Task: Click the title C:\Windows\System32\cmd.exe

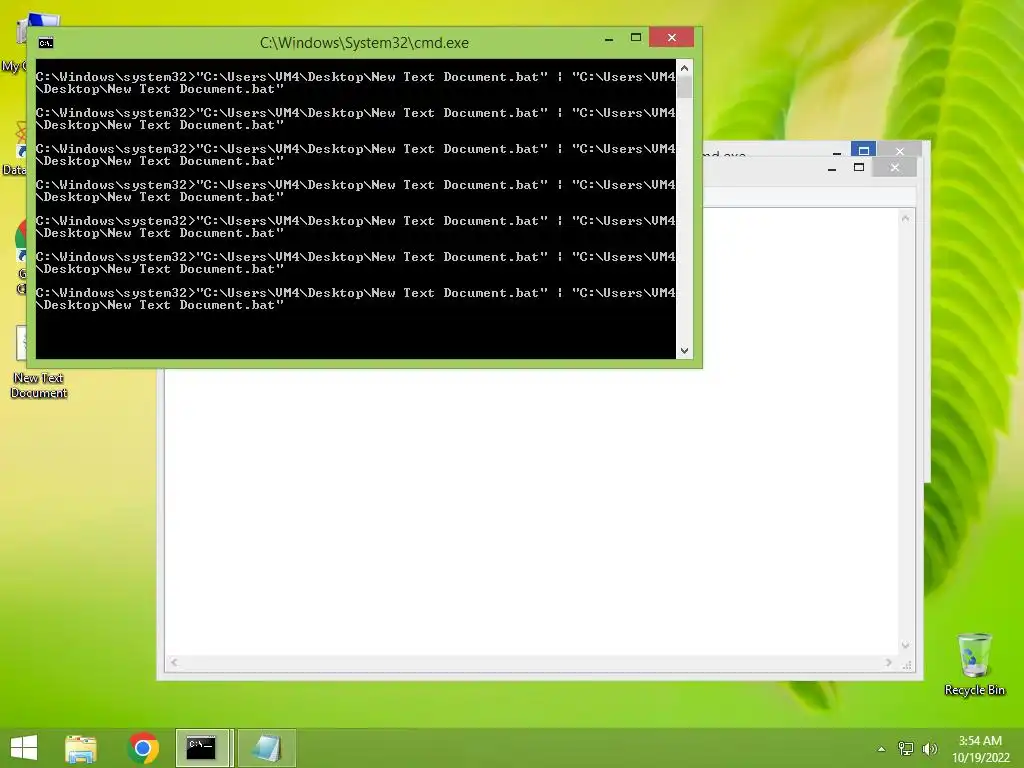Action: click(x=364, y=43)
